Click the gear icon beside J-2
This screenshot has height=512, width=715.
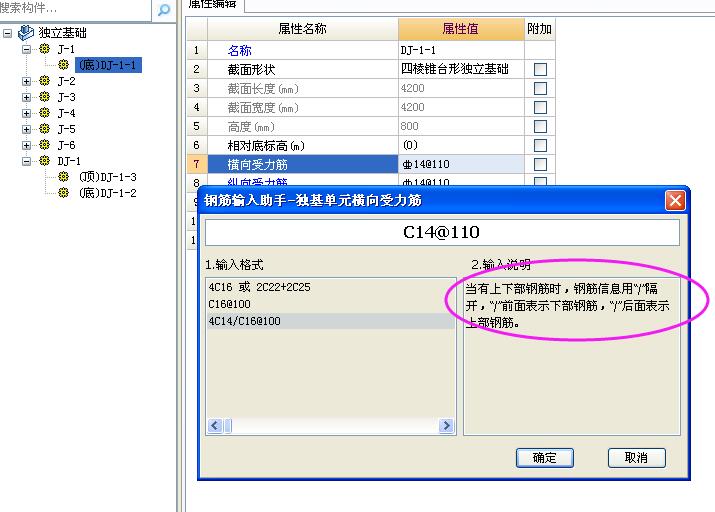(x=44, y=81)
